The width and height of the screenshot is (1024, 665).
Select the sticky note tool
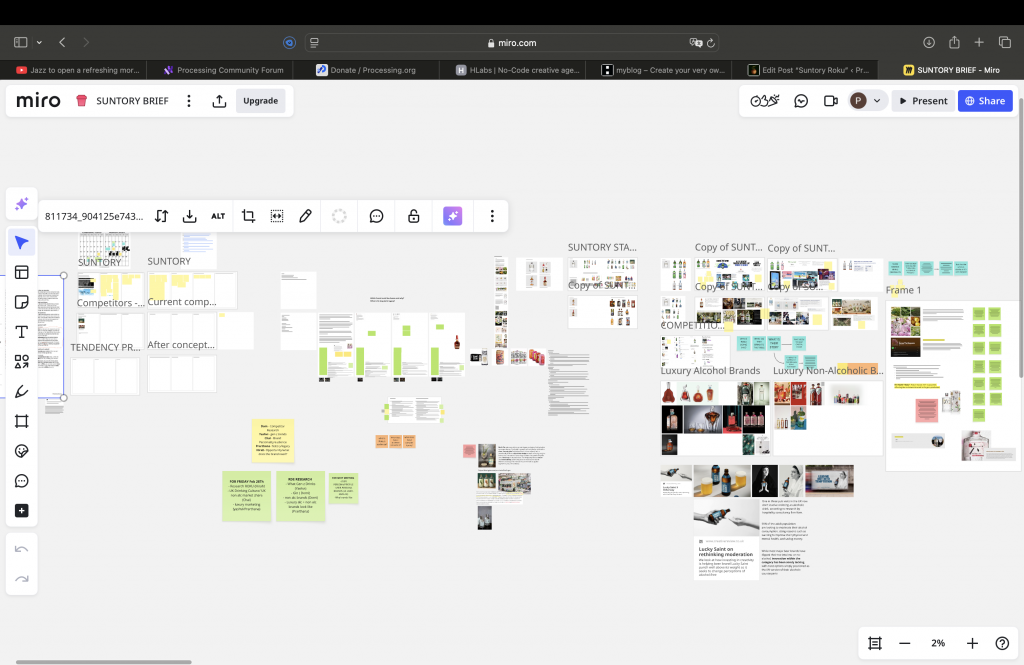click(x=22, y=302)
